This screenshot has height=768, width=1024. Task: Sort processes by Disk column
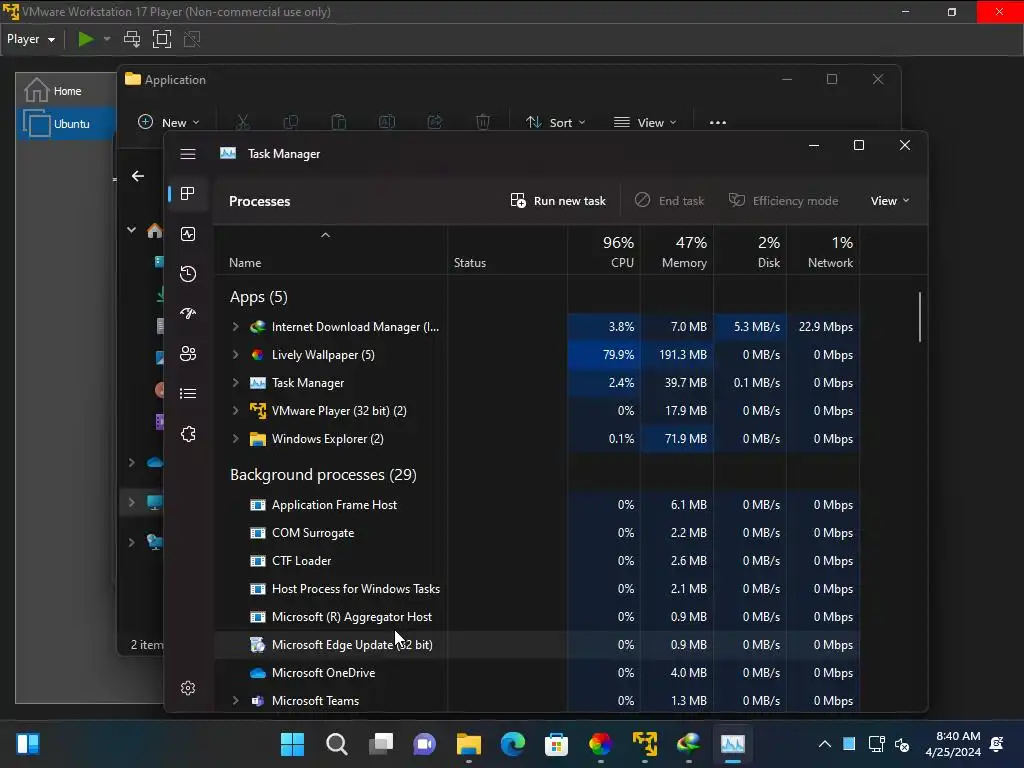click(750, 251)
